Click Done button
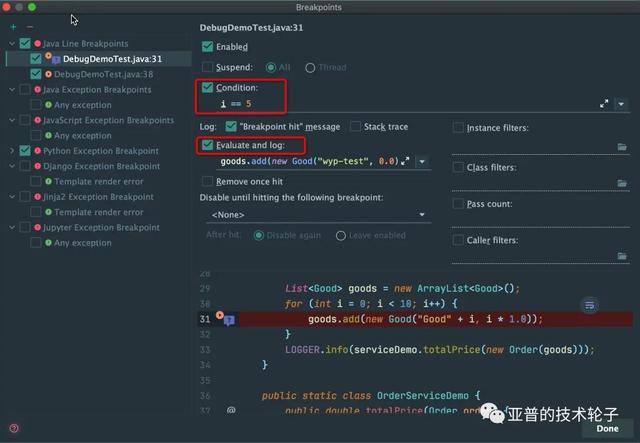The width and height of the screenshot is (640, 443). [607, 428]
